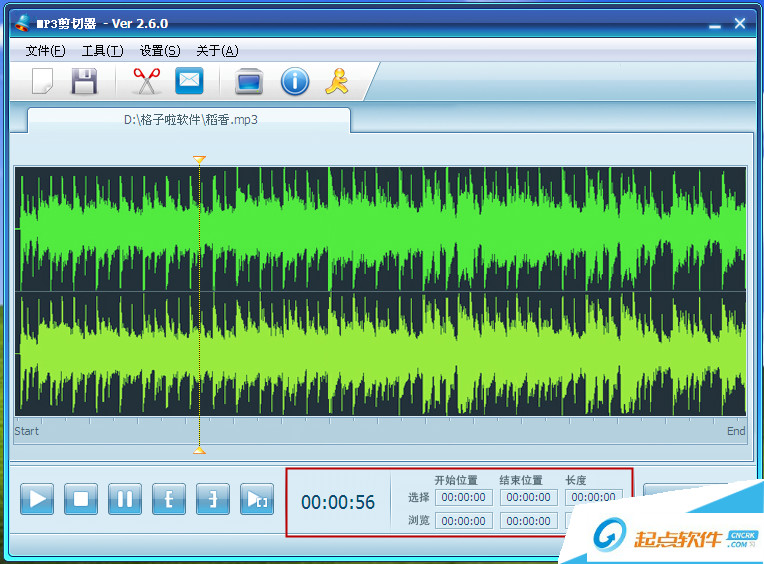This screenshot has width=764, height=564.
Task: Open the 工具(T) menu
Action: pyautogui.click(x=102, y=51)
